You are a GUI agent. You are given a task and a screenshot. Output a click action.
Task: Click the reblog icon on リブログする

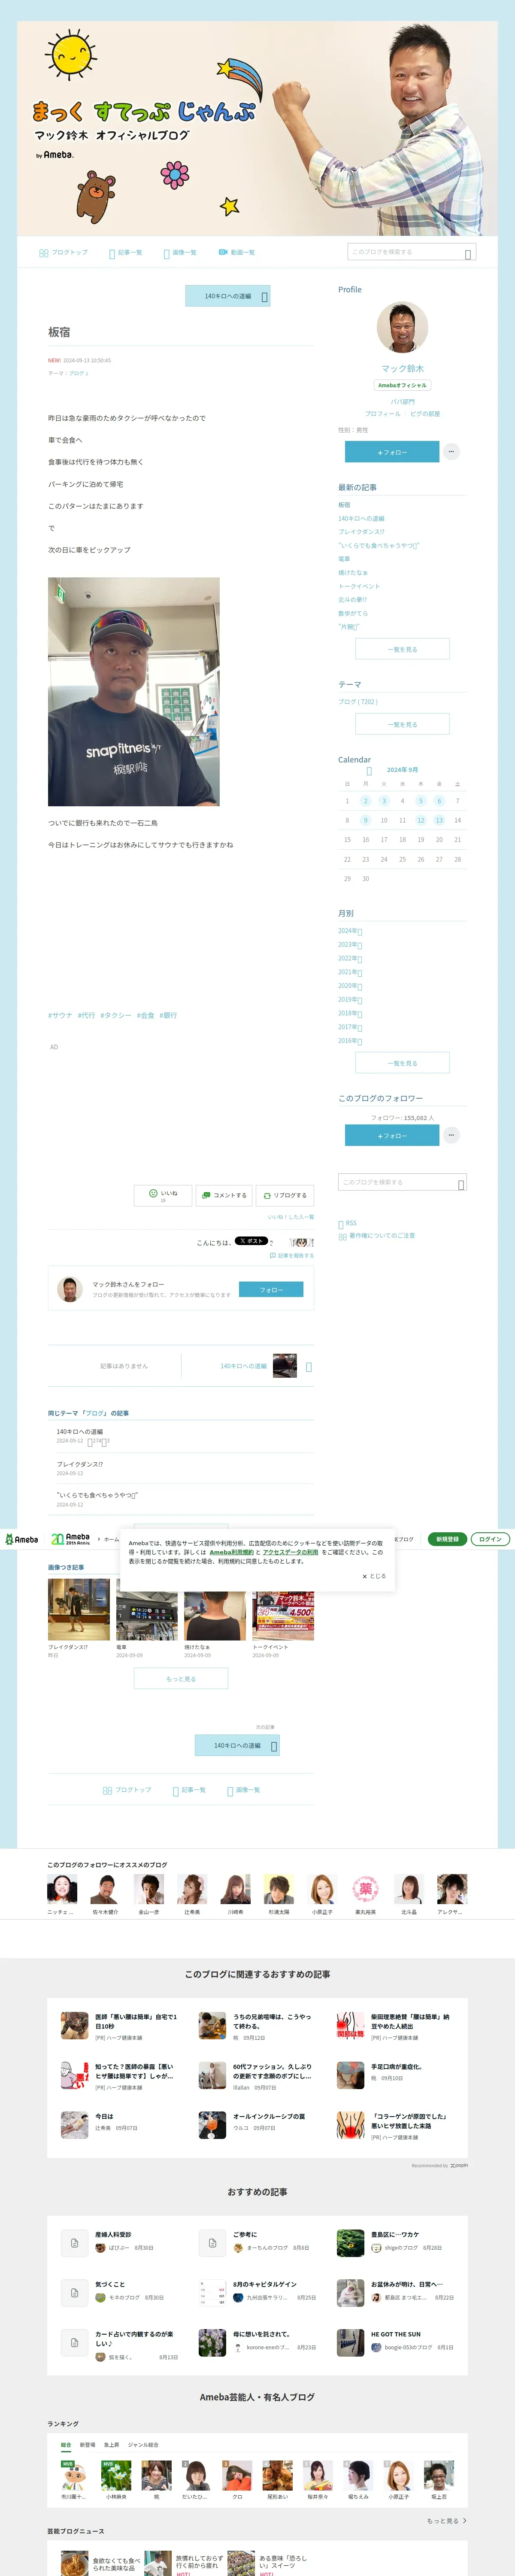coord(267,1194)
